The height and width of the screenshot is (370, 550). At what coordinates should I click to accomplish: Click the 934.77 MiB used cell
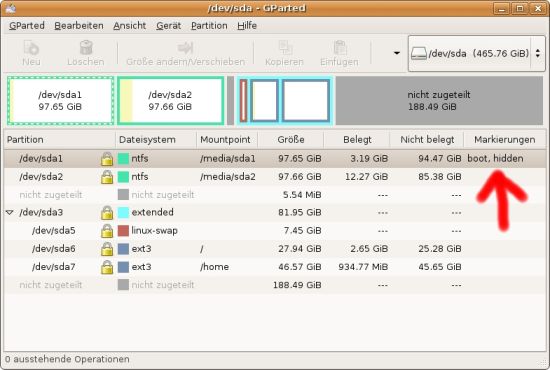(363, 267)
